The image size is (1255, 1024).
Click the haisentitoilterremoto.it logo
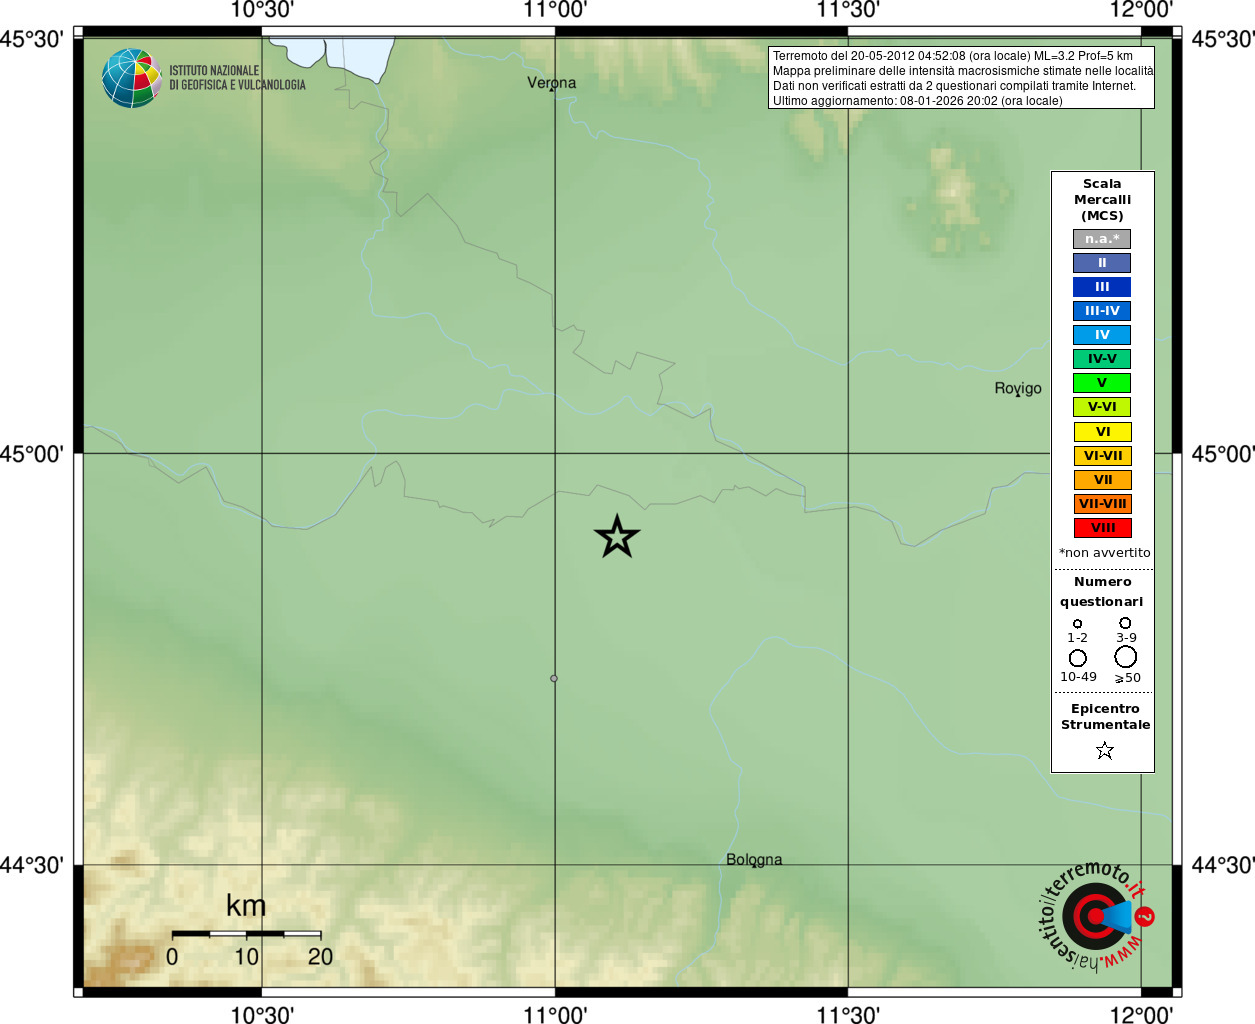point(1095,915)
